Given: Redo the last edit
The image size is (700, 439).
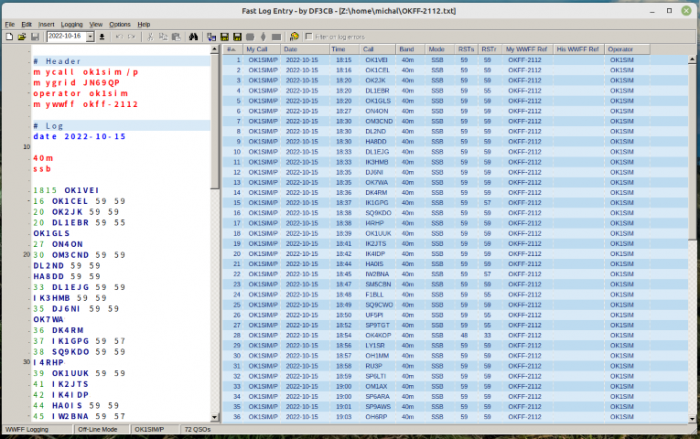Looking at the screenshot, I should (131, 37).
